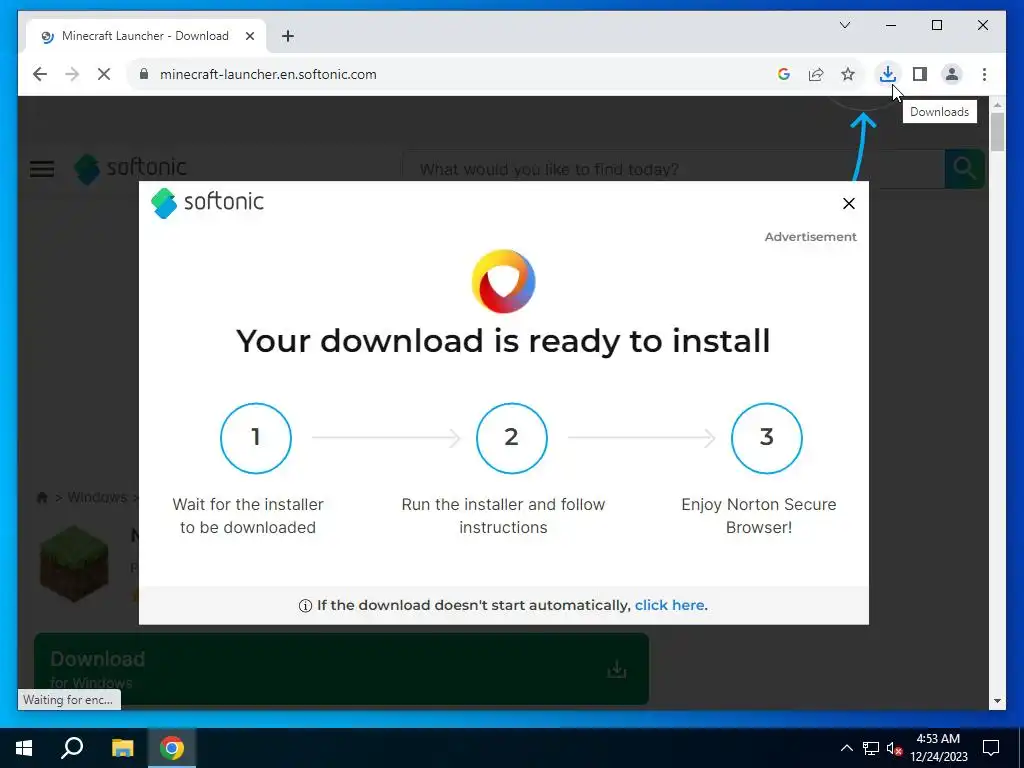
Task: Minimize the Chrome window
Action: pos(891,25)
